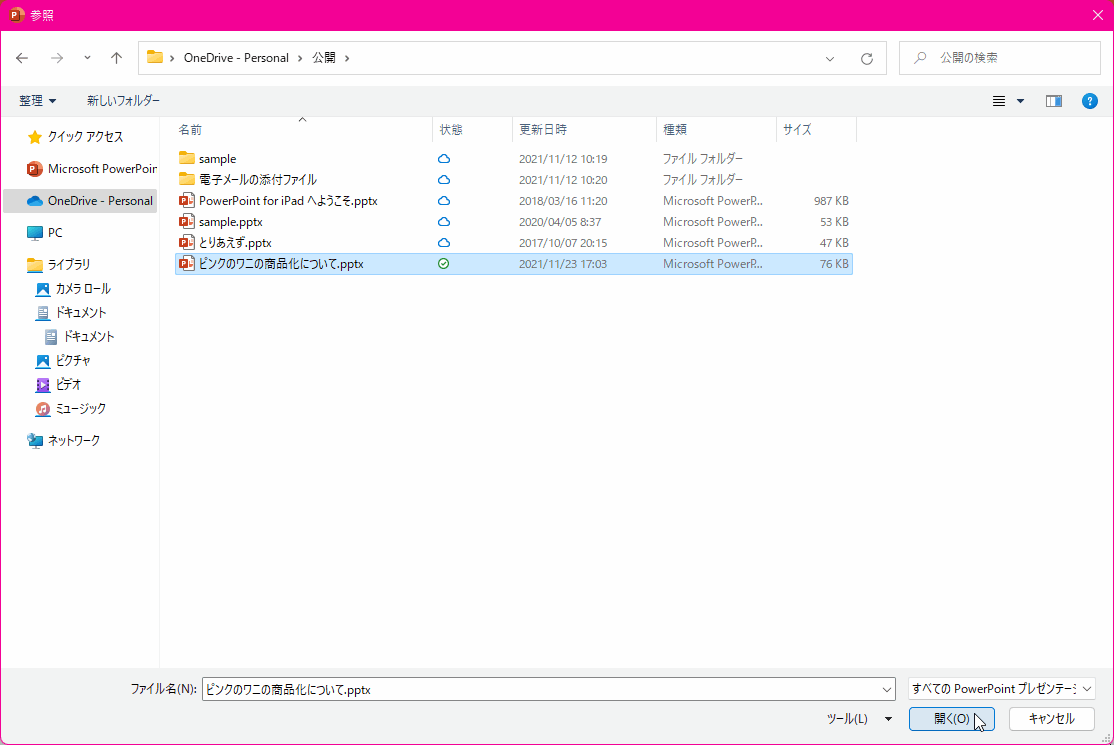Screen dimensions: 1114x745
Task: Open the address bar history dropdown
Action: (830, 58)
